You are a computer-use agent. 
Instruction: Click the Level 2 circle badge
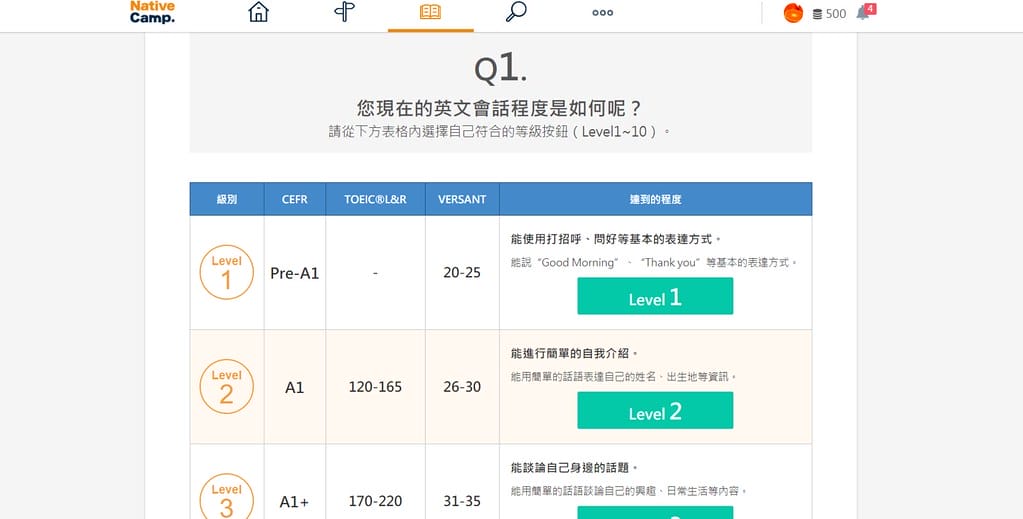(226, 386)
